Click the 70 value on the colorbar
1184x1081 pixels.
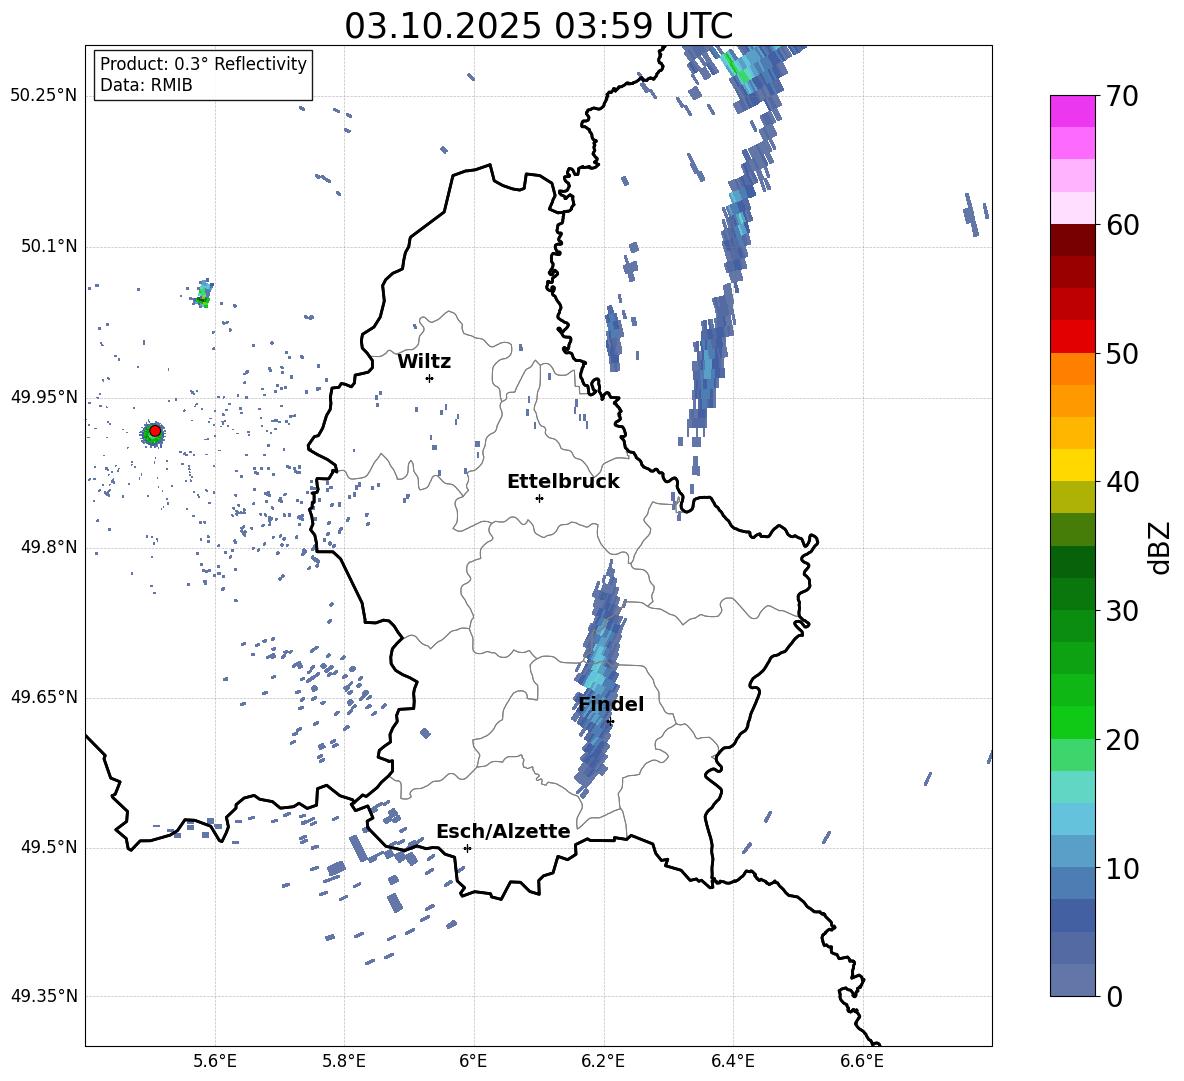(x=1122, y=96)
